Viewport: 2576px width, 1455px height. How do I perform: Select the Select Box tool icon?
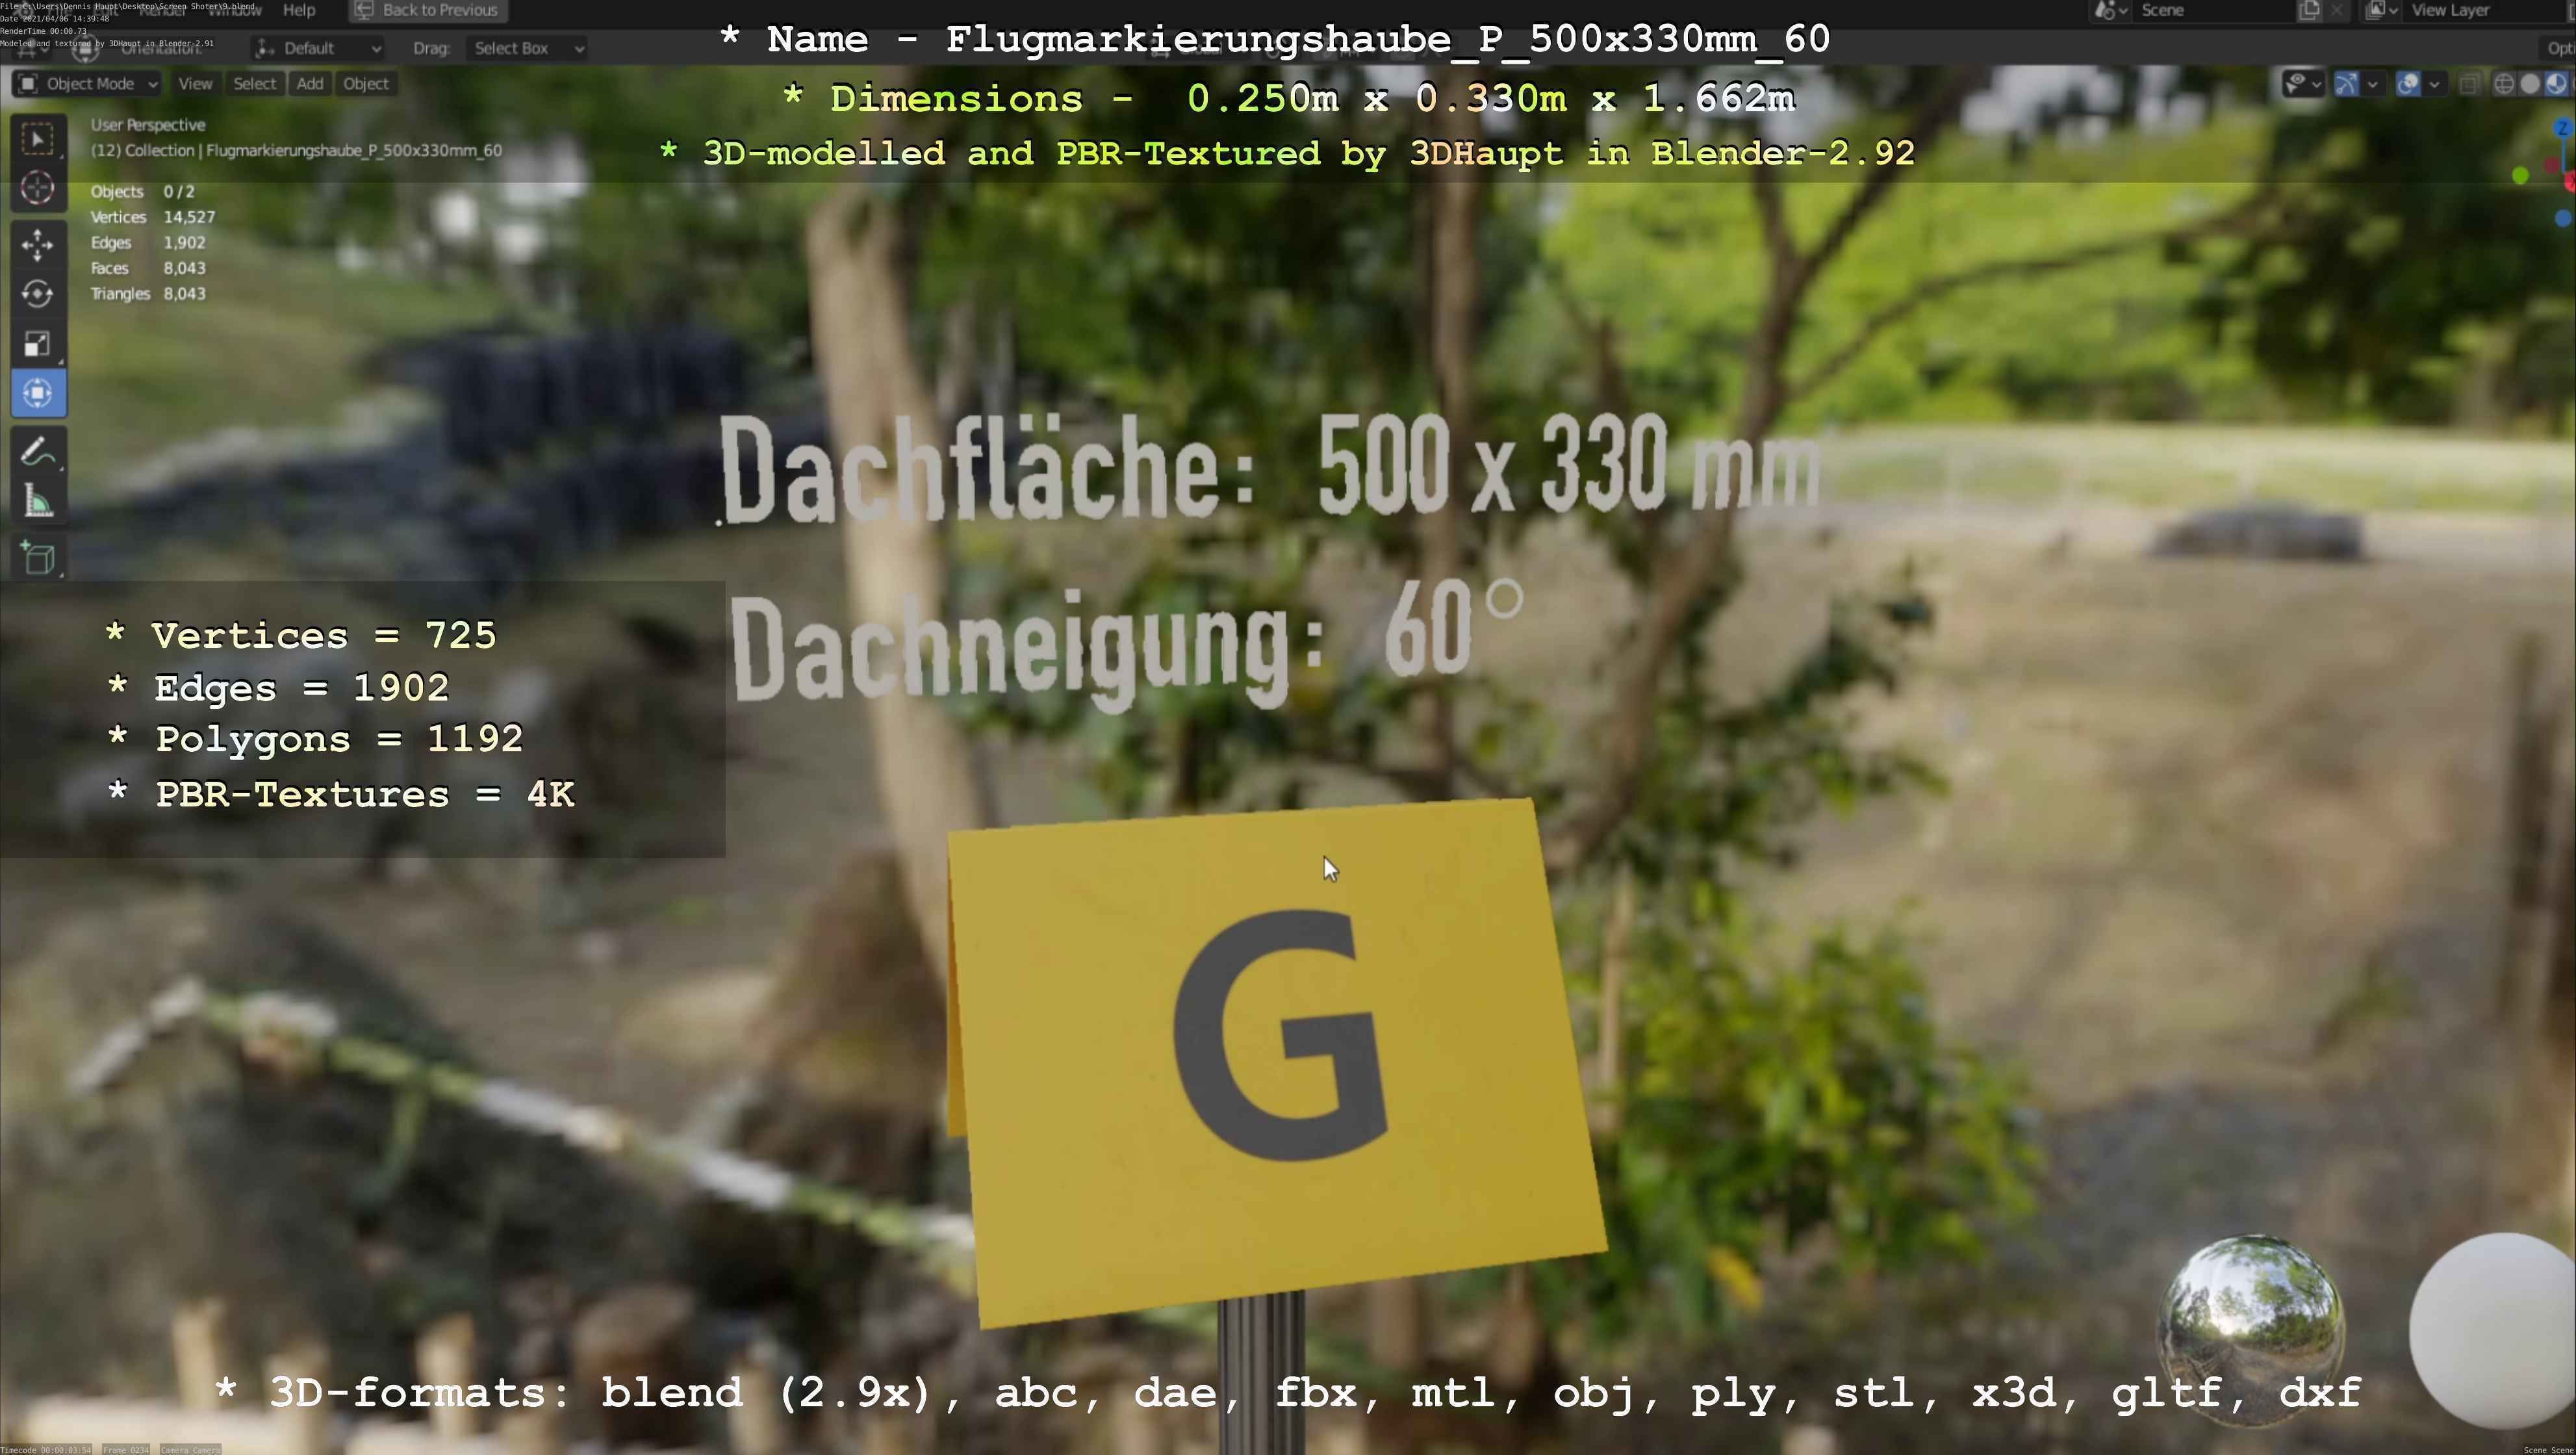coord(38,139)
